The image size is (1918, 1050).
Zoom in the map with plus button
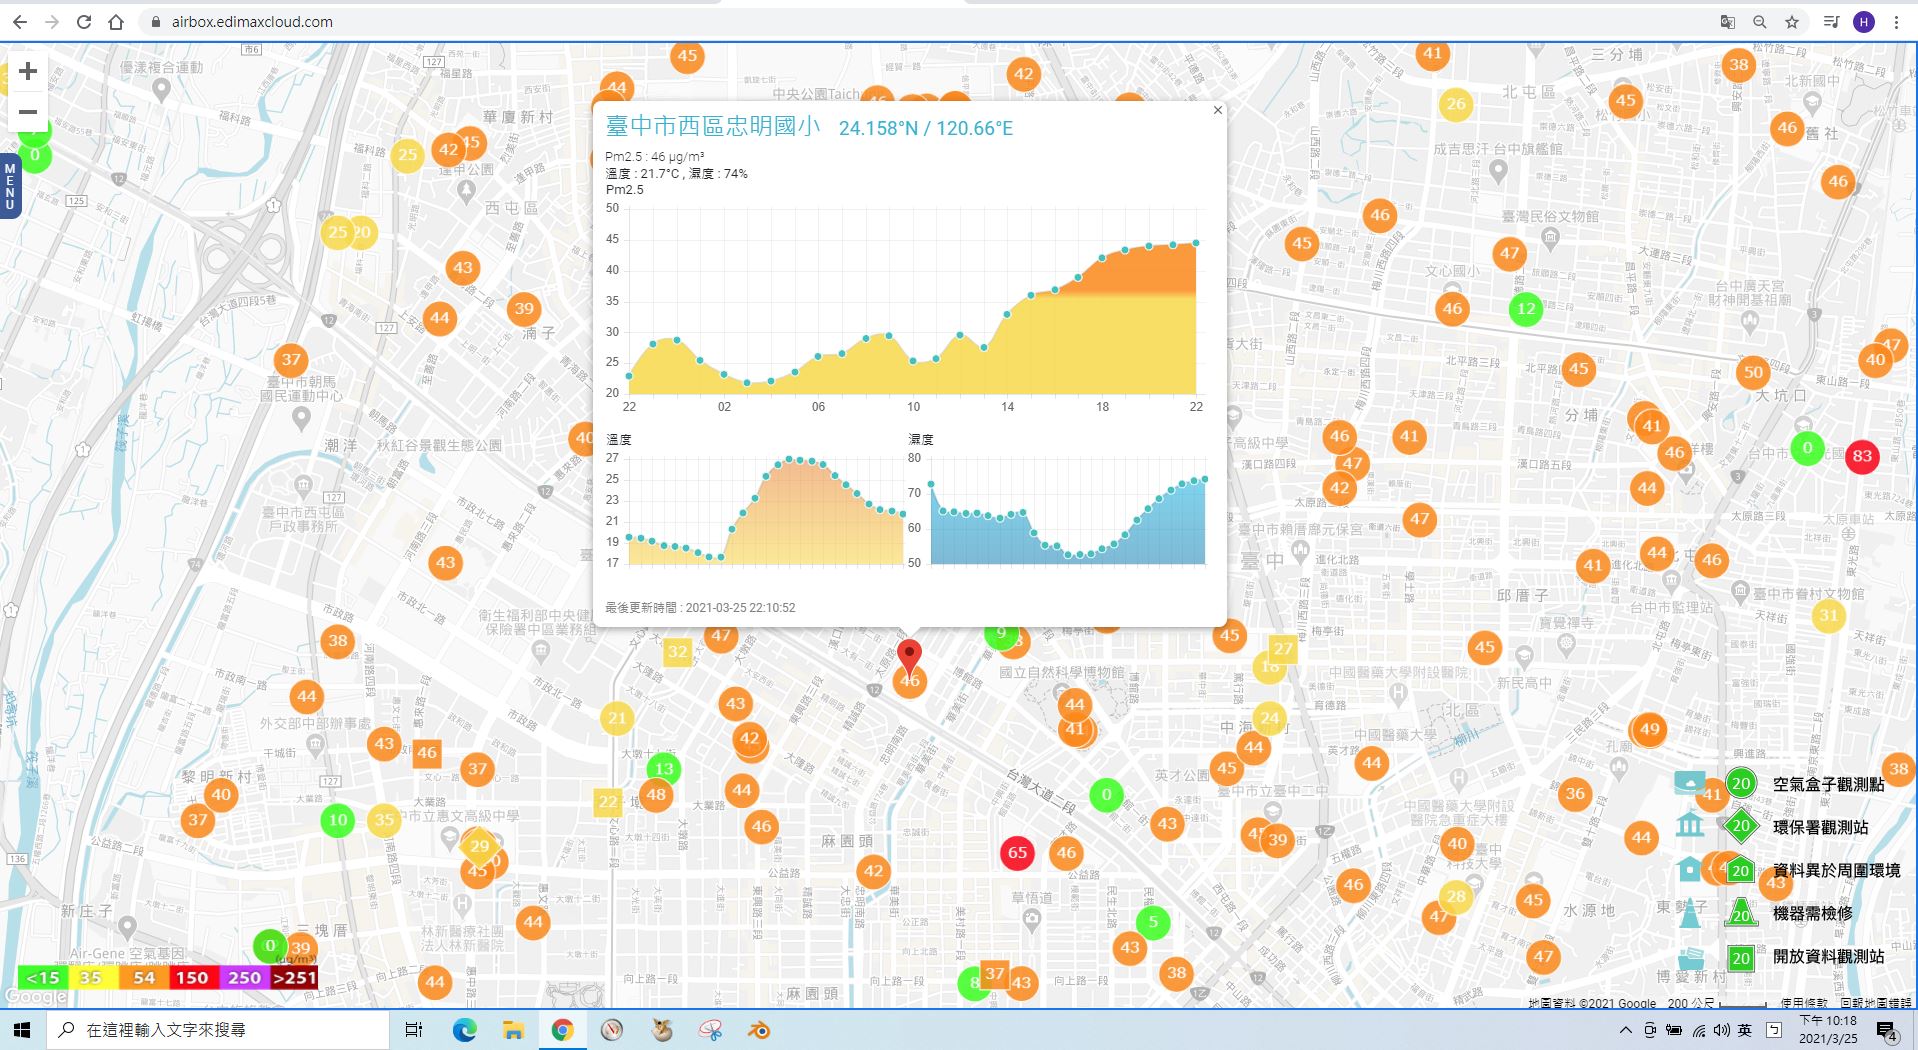coord(28,71)
